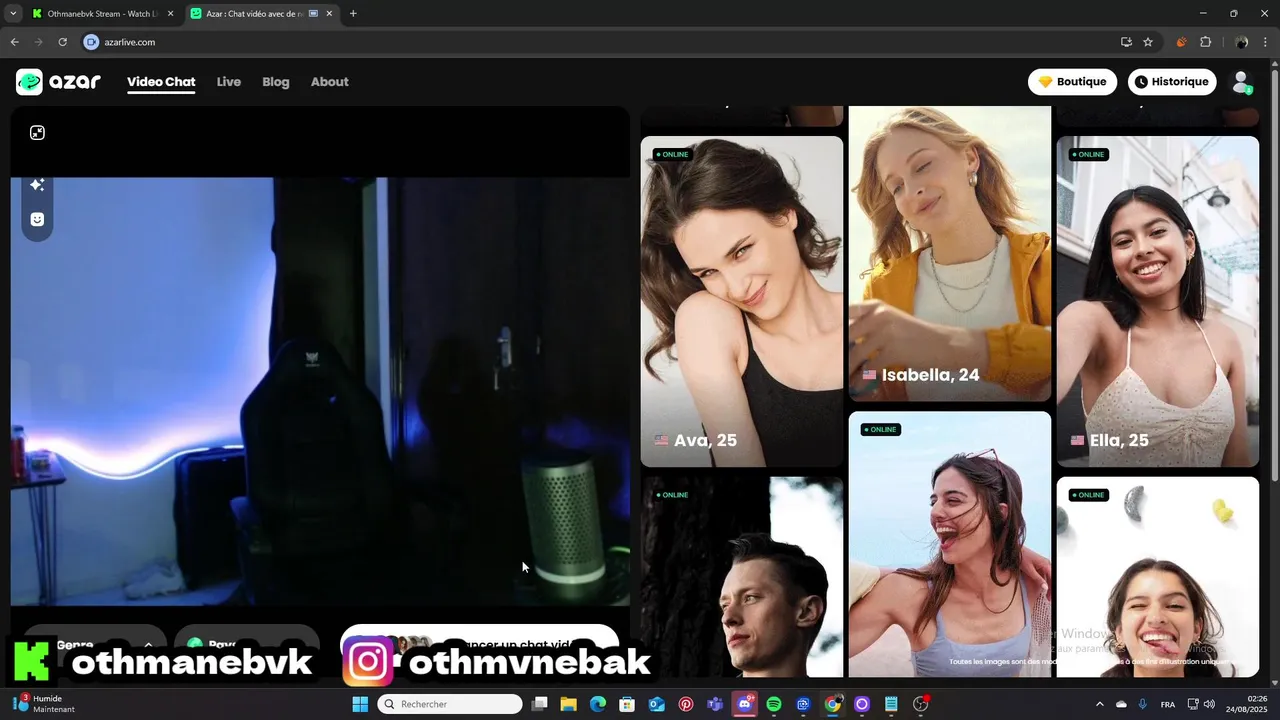
Task: Click the Azar logo in header
Action: coord(58,82)
